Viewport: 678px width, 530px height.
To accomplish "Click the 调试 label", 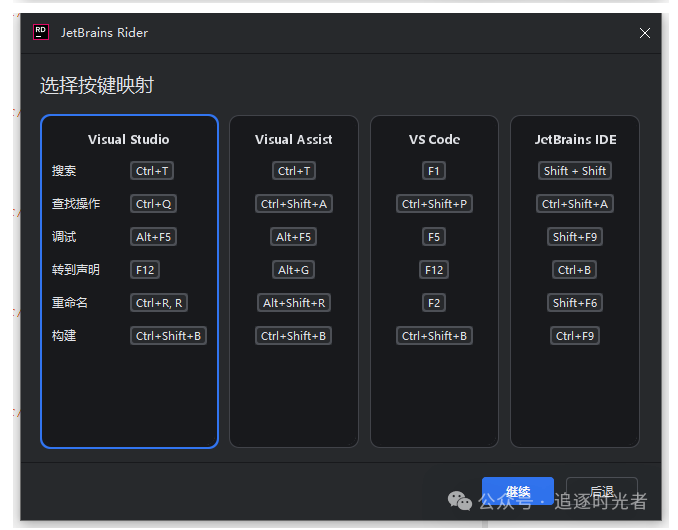I will (64, 237).
